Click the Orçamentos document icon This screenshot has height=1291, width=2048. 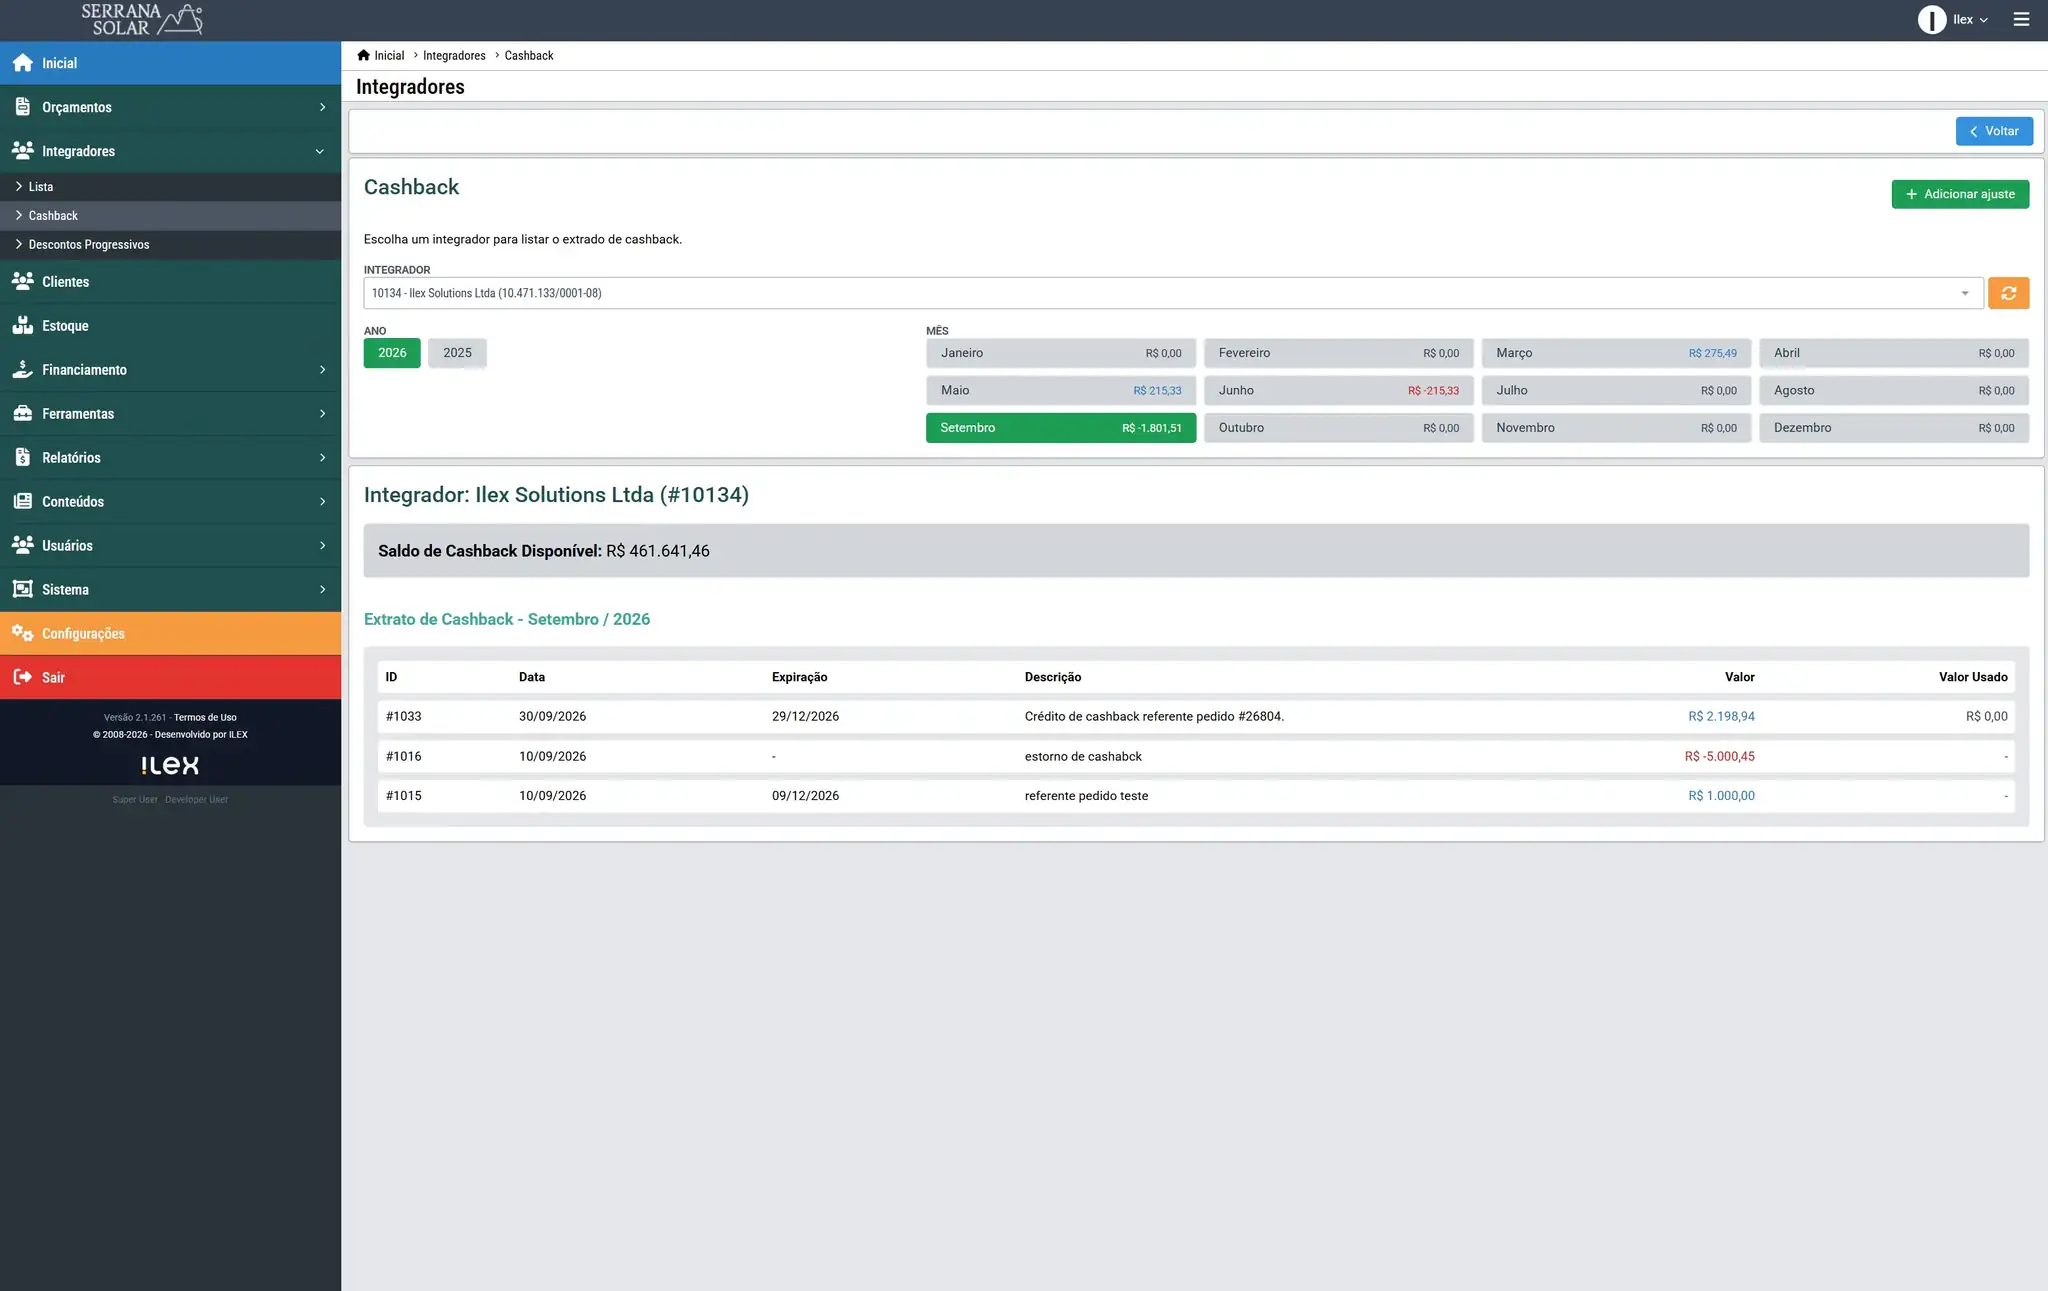click(x=23, y=107)
